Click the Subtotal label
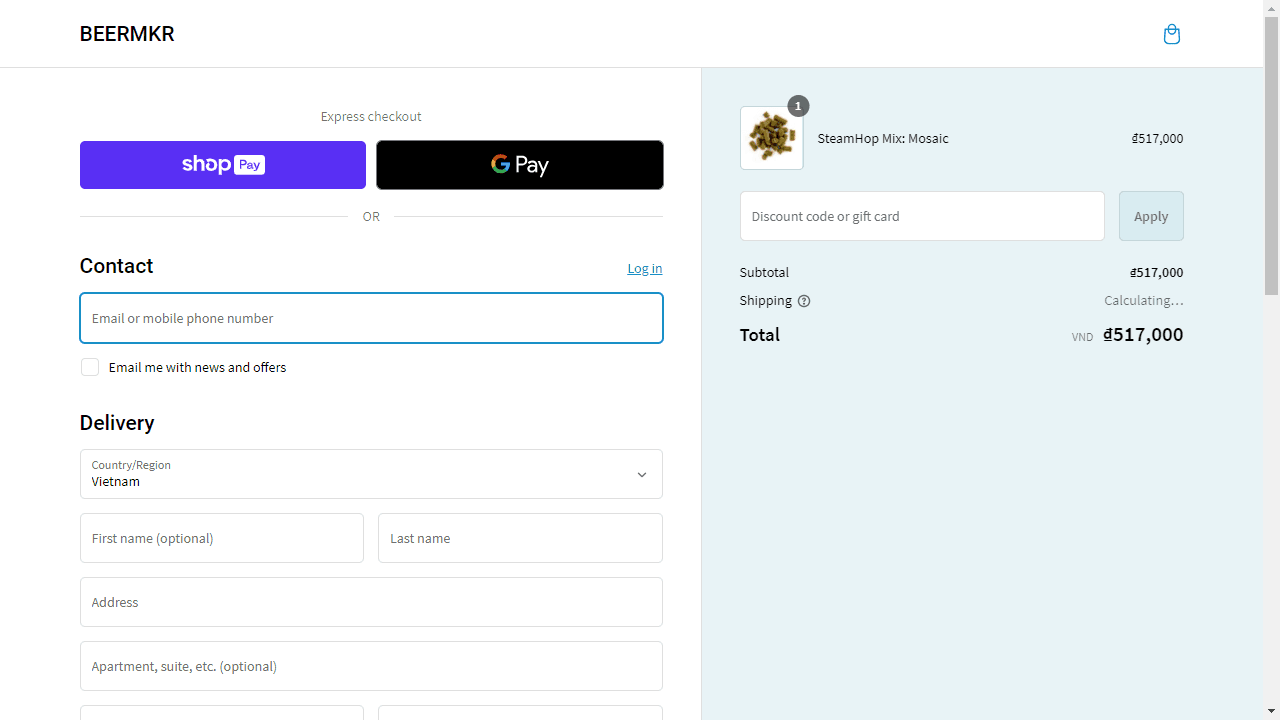 (x=764, y=272)
